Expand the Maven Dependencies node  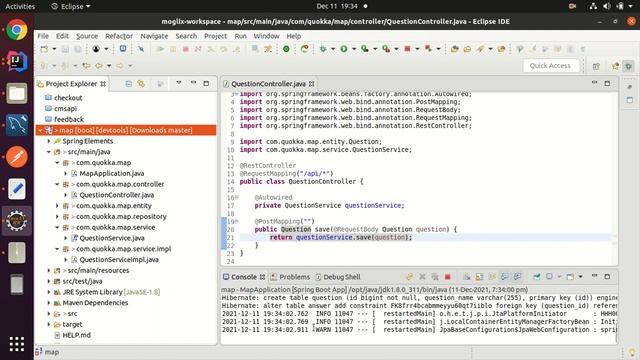(49, 303)
